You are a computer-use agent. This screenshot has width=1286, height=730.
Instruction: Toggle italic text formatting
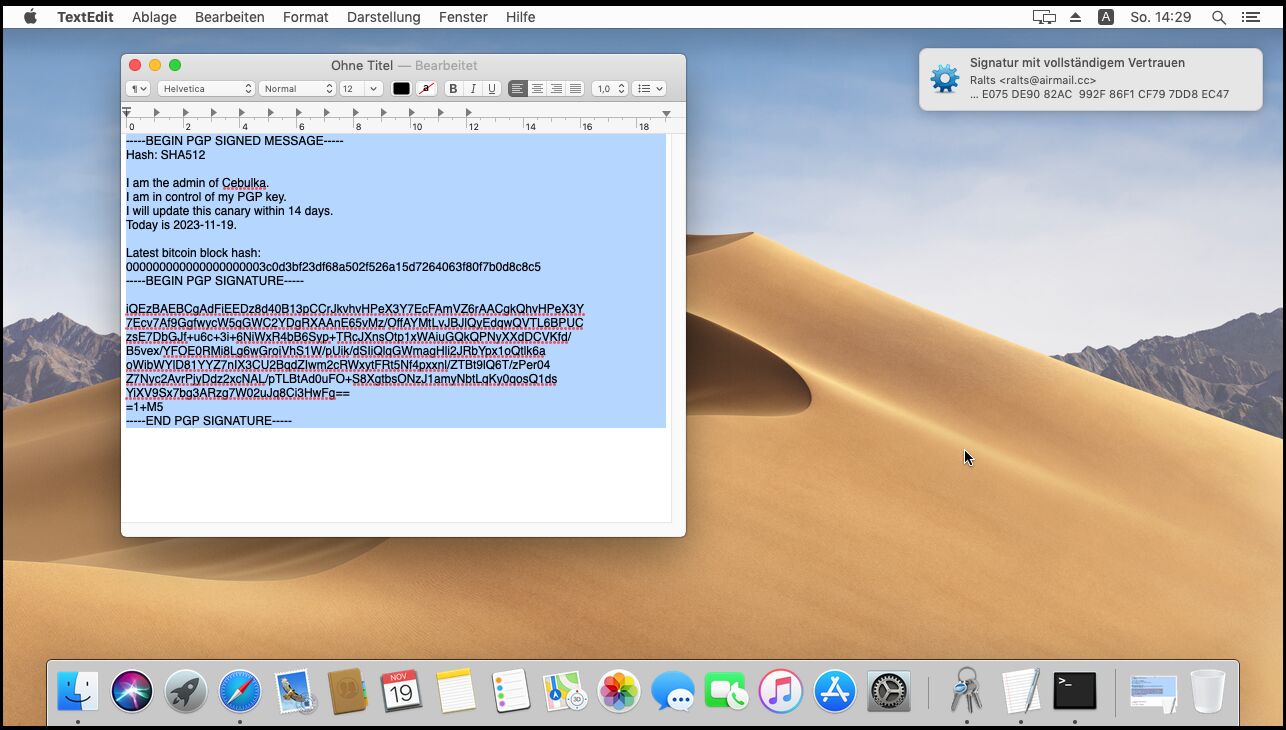click(473, 89)
